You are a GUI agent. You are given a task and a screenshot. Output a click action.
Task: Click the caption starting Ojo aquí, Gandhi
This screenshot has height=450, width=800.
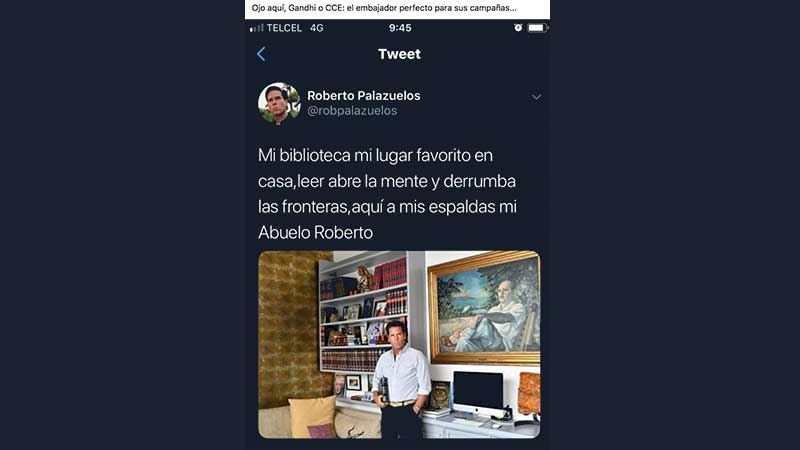(x=384, y=8)
